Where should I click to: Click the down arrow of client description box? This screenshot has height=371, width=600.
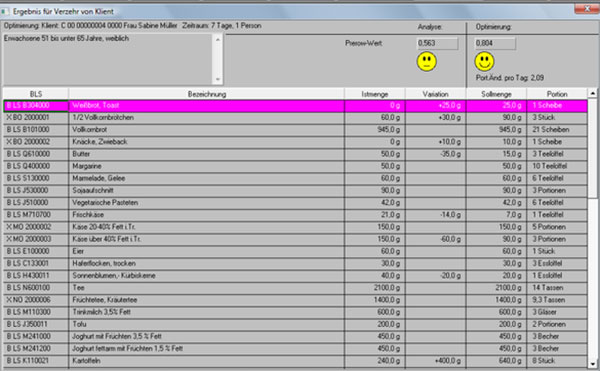pos(218,79)
